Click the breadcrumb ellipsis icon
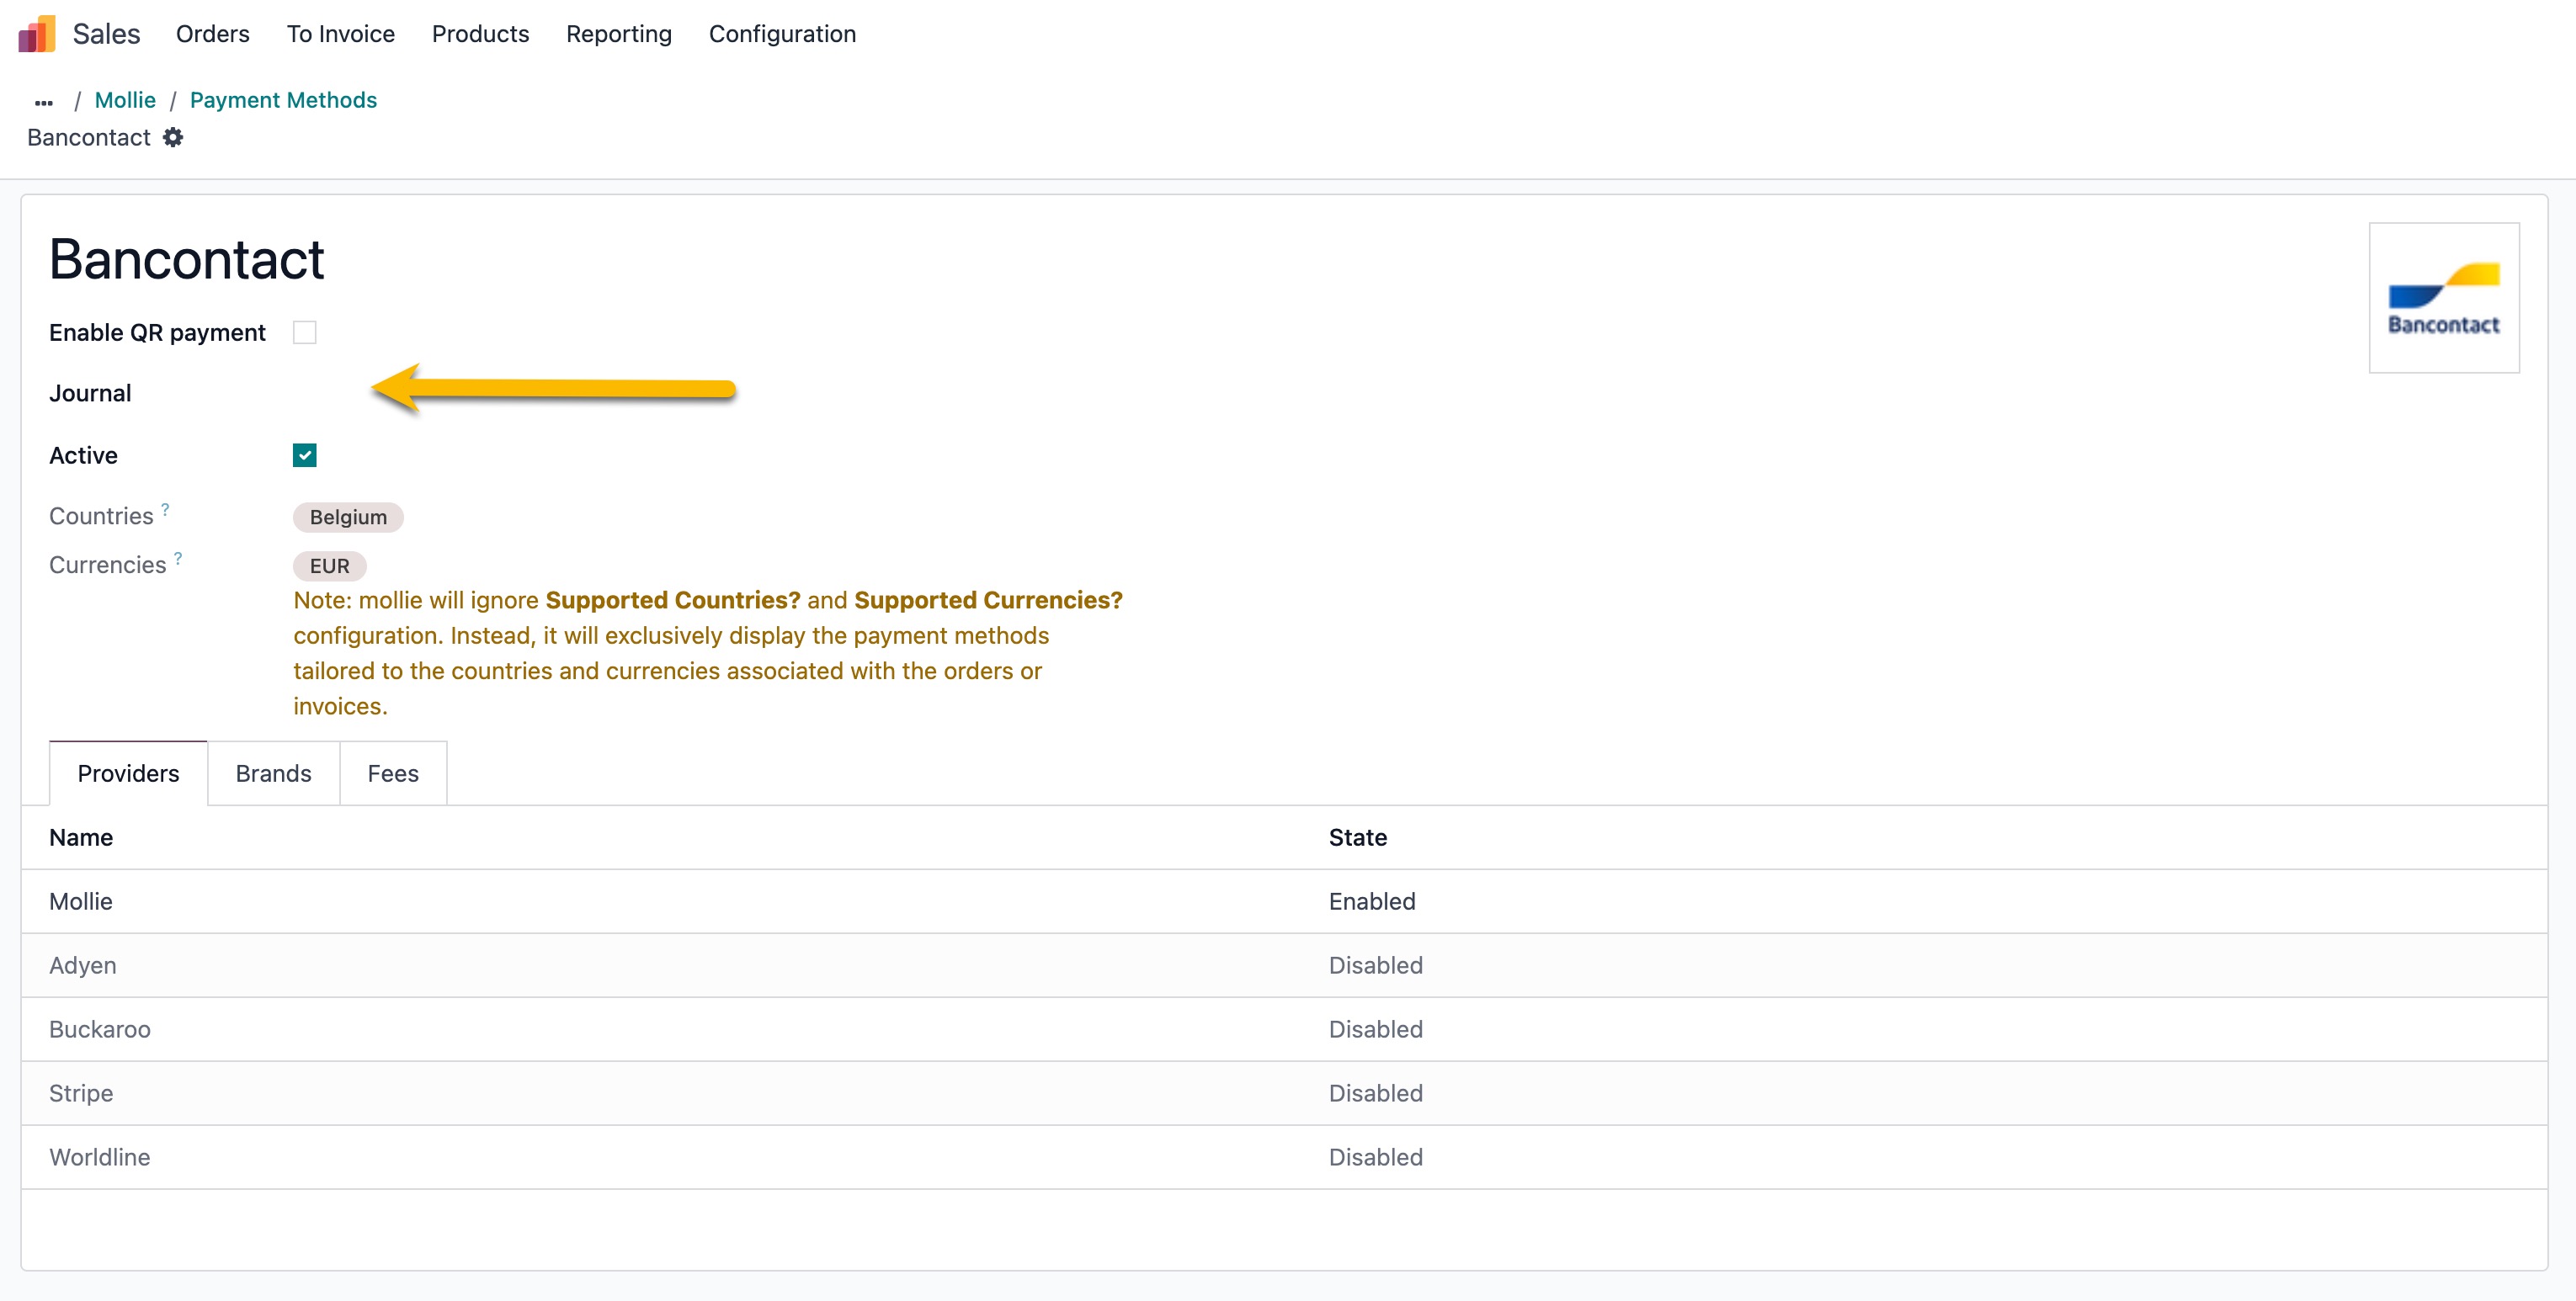 click(43, 102)
